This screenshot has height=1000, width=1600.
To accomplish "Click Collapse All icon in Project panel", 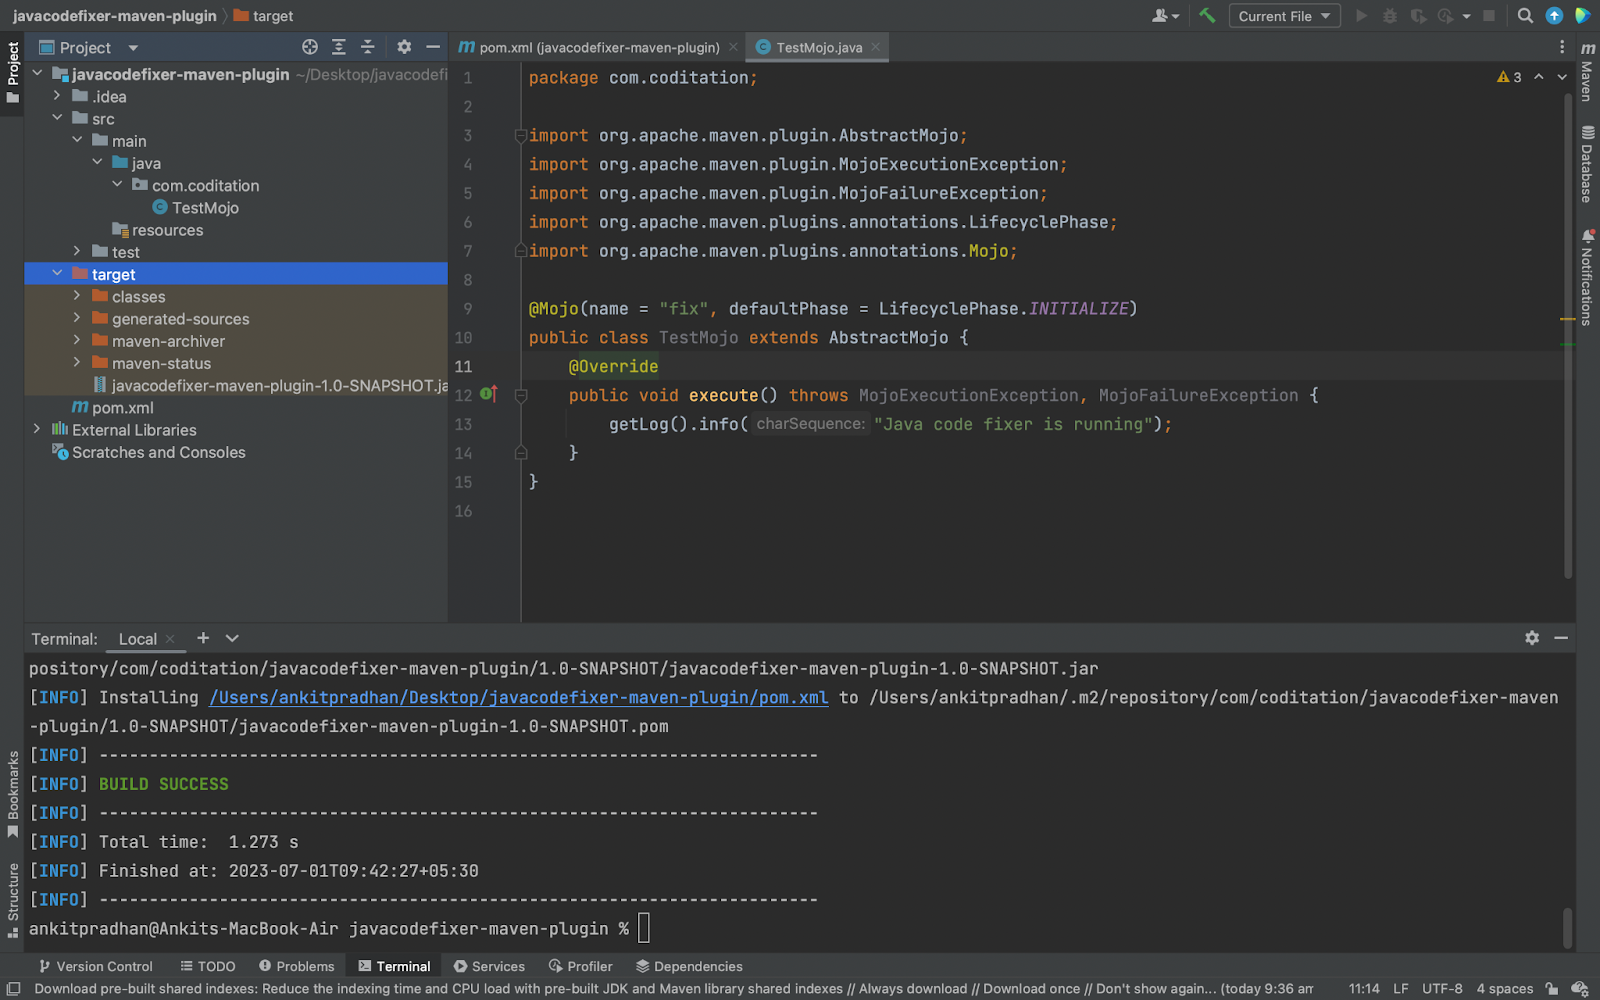I will coord(367,47).
